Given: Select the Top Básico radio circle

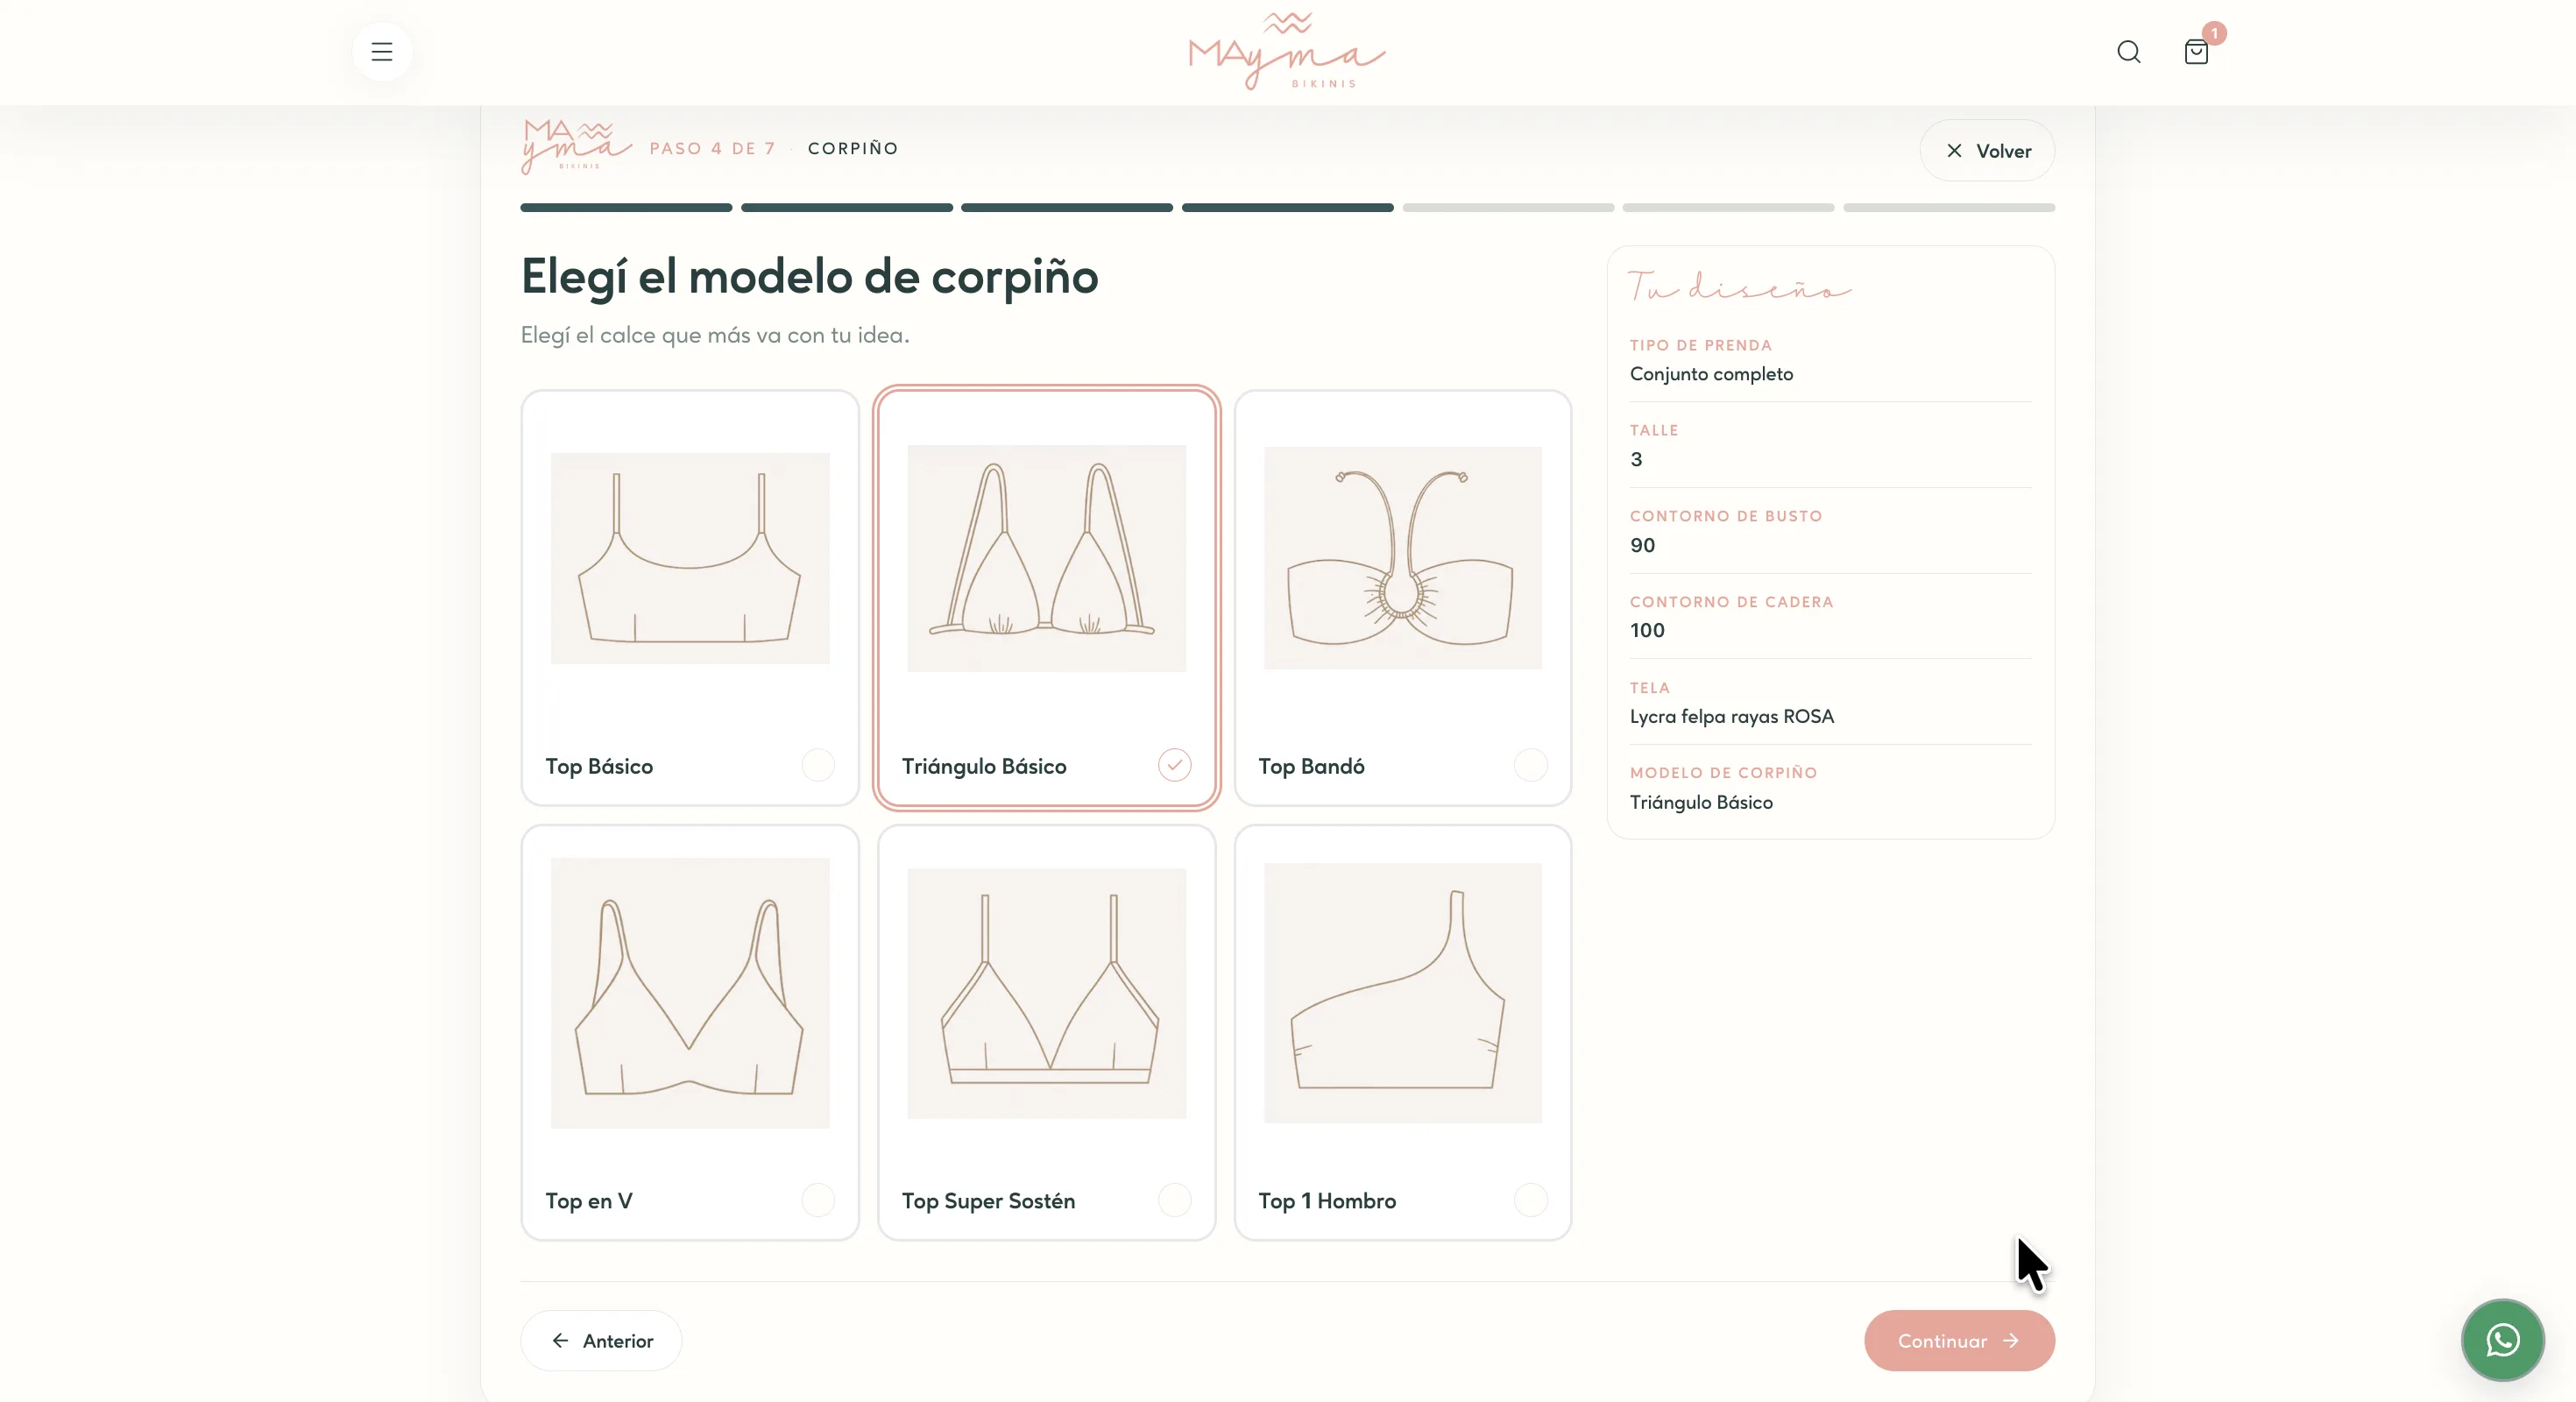Looking at the screenshot, I should click(817, 765).
